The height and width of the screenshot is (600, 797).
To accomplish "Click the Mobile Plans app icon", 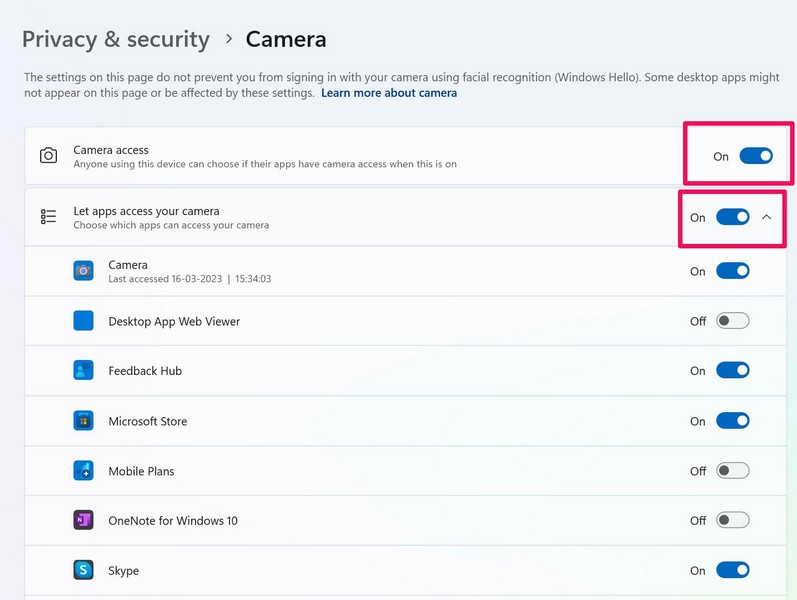I will (x=84, y=471).
